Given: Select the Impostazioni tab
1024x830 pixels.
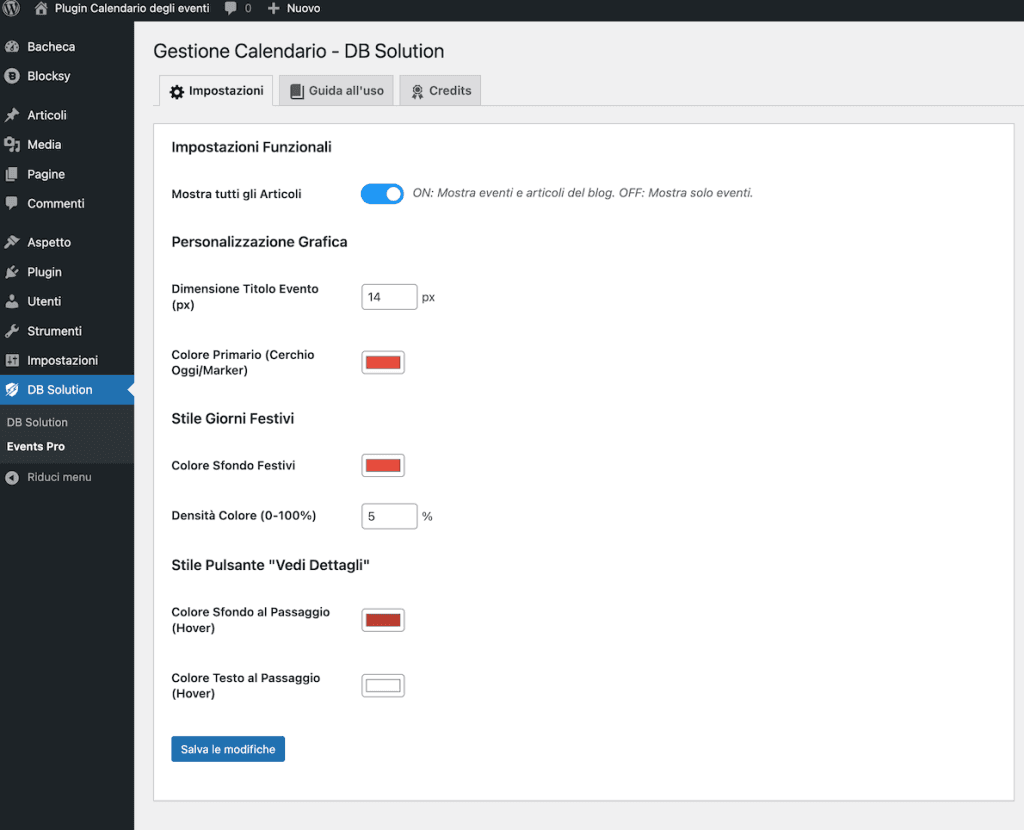Looking at the screenshot, I should 216,91.
